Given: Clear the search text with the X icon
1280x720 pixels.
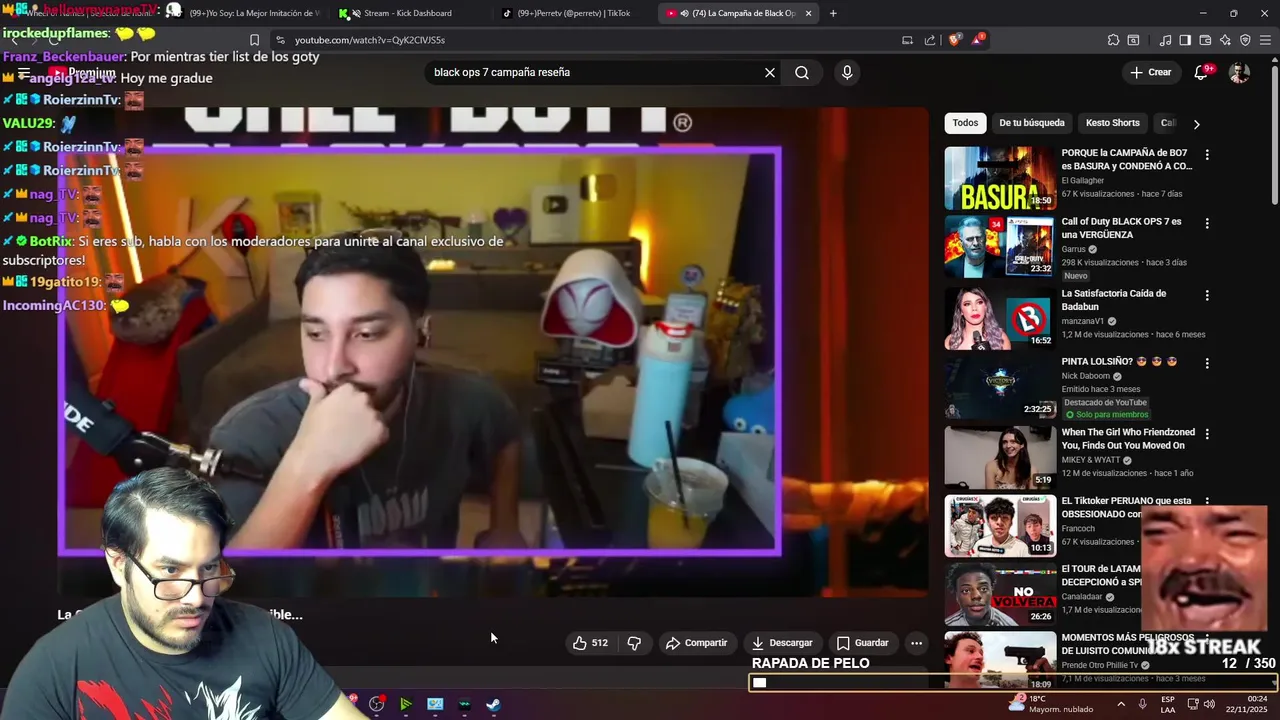Looking at the screenshot, I should click(770, 72).
